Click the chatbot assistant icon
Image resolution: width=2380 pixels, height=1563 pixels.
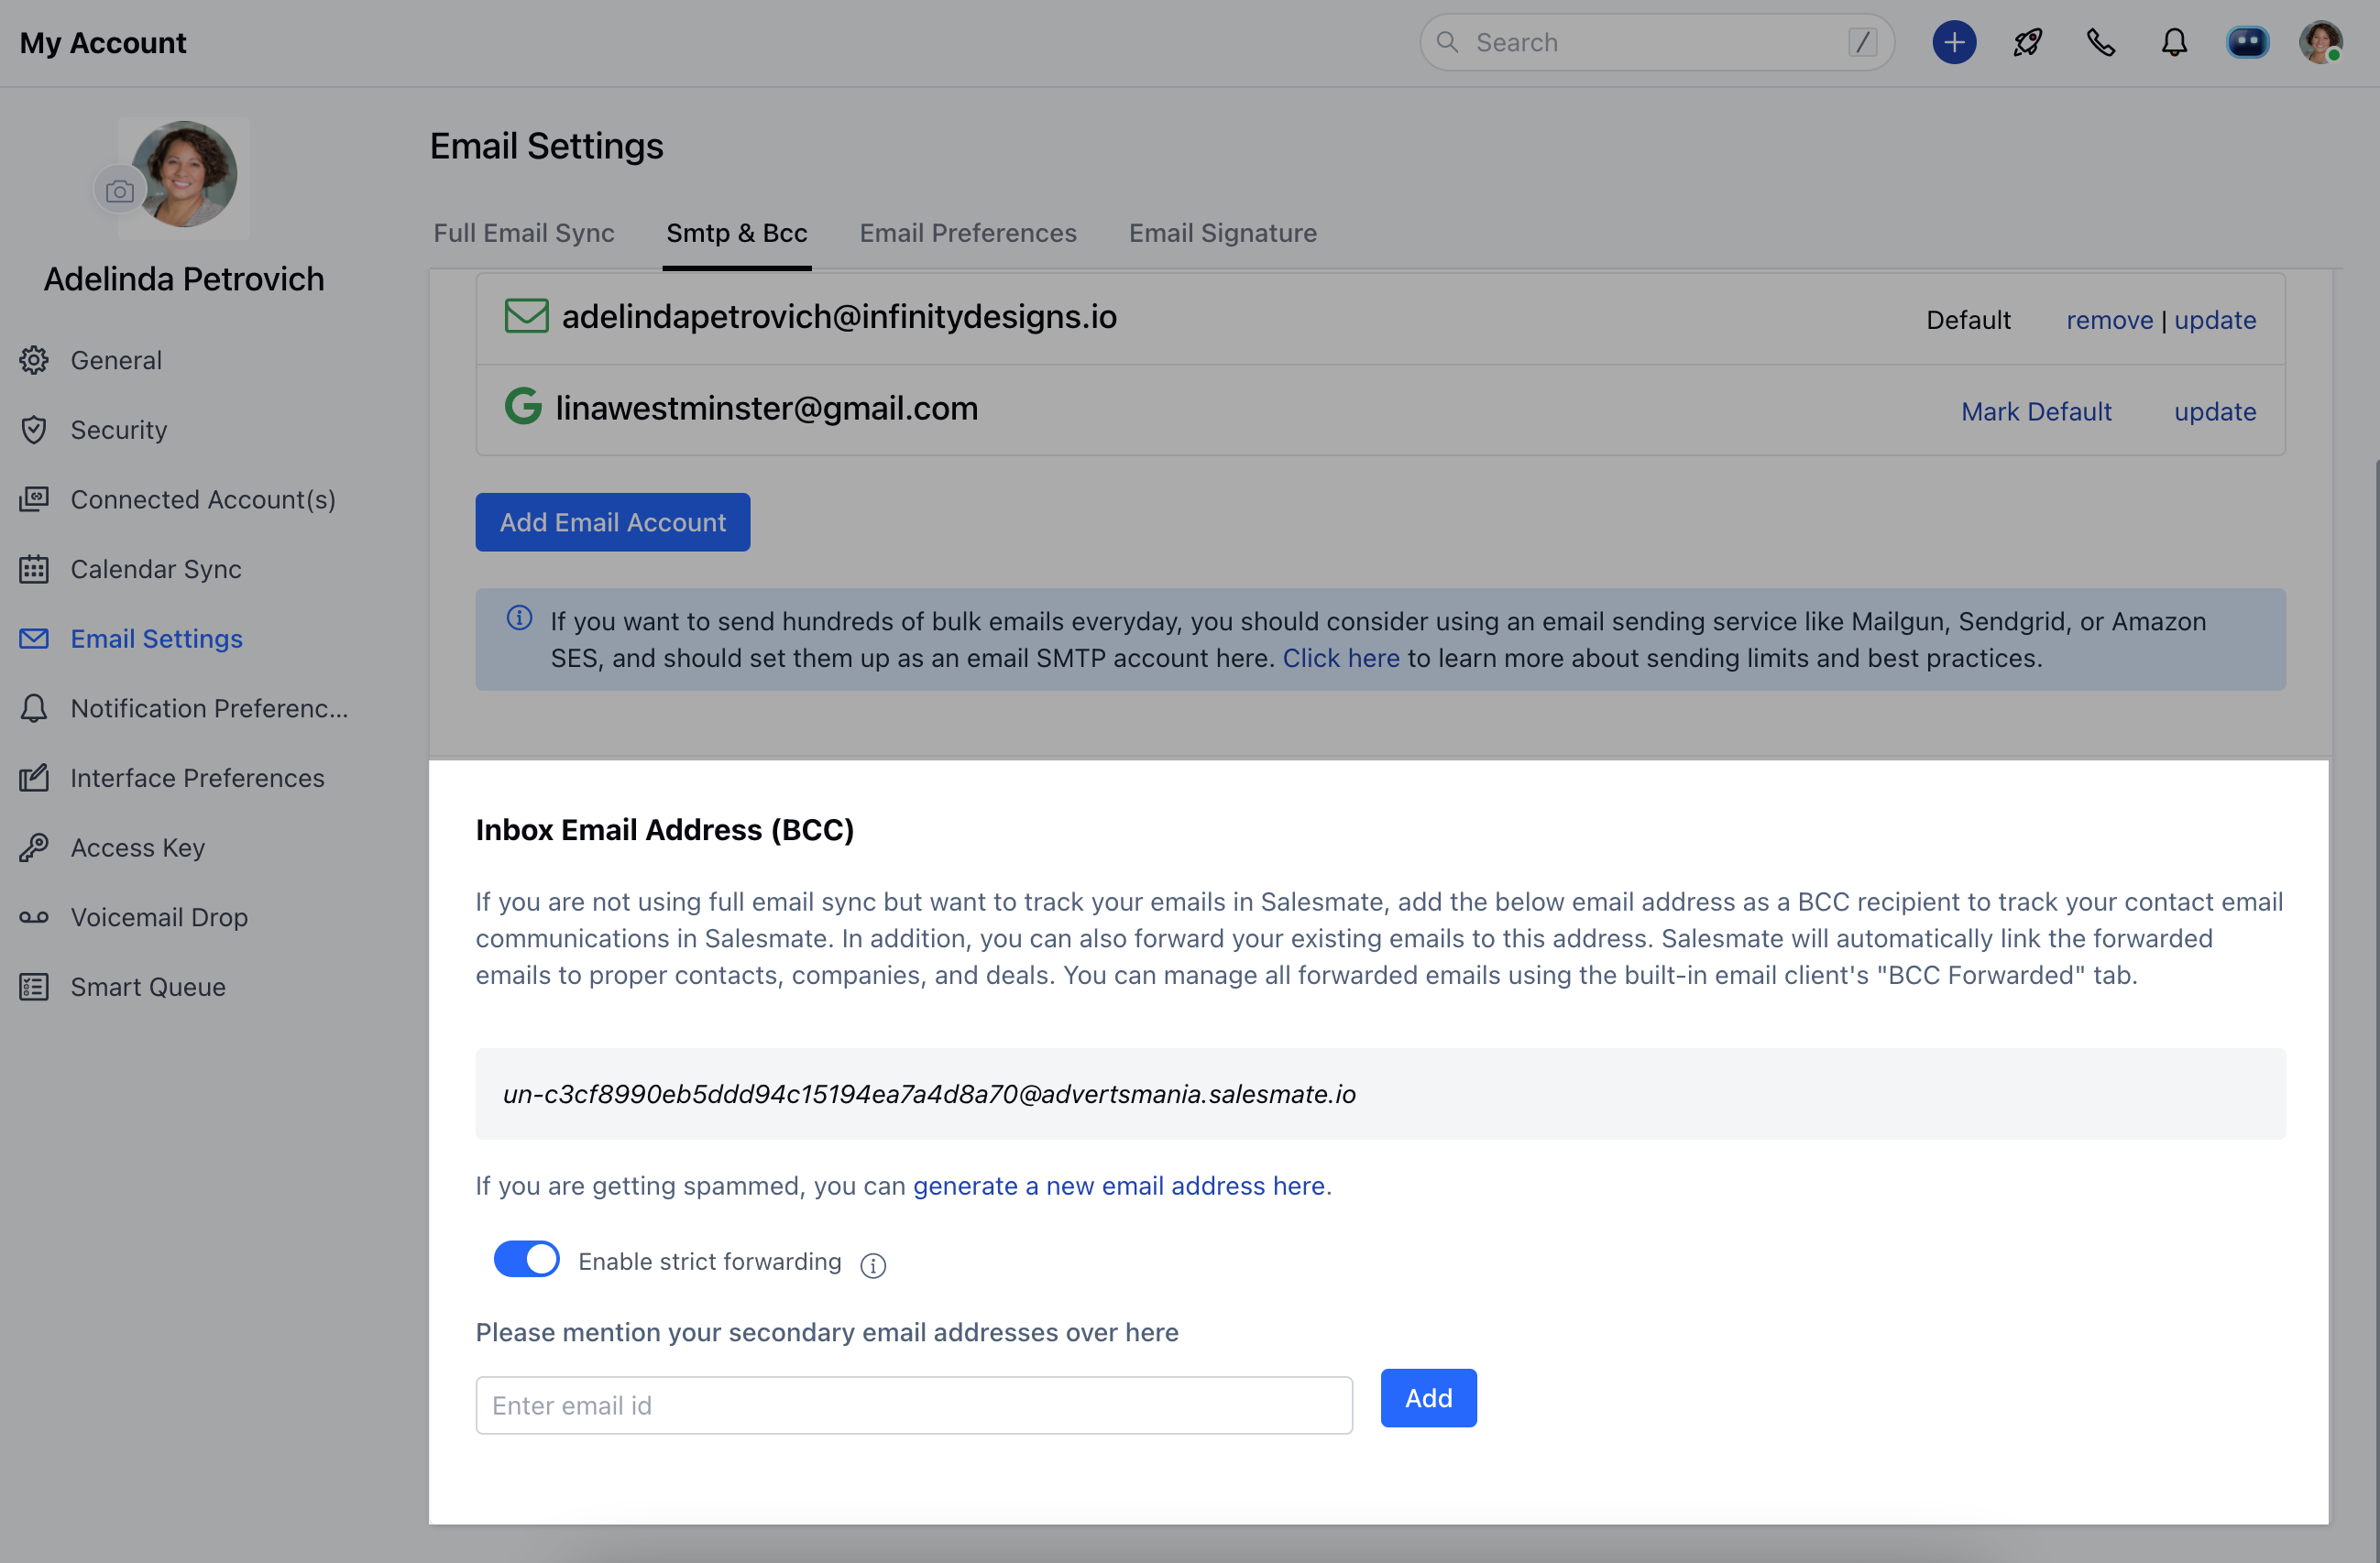[2247, 42]
